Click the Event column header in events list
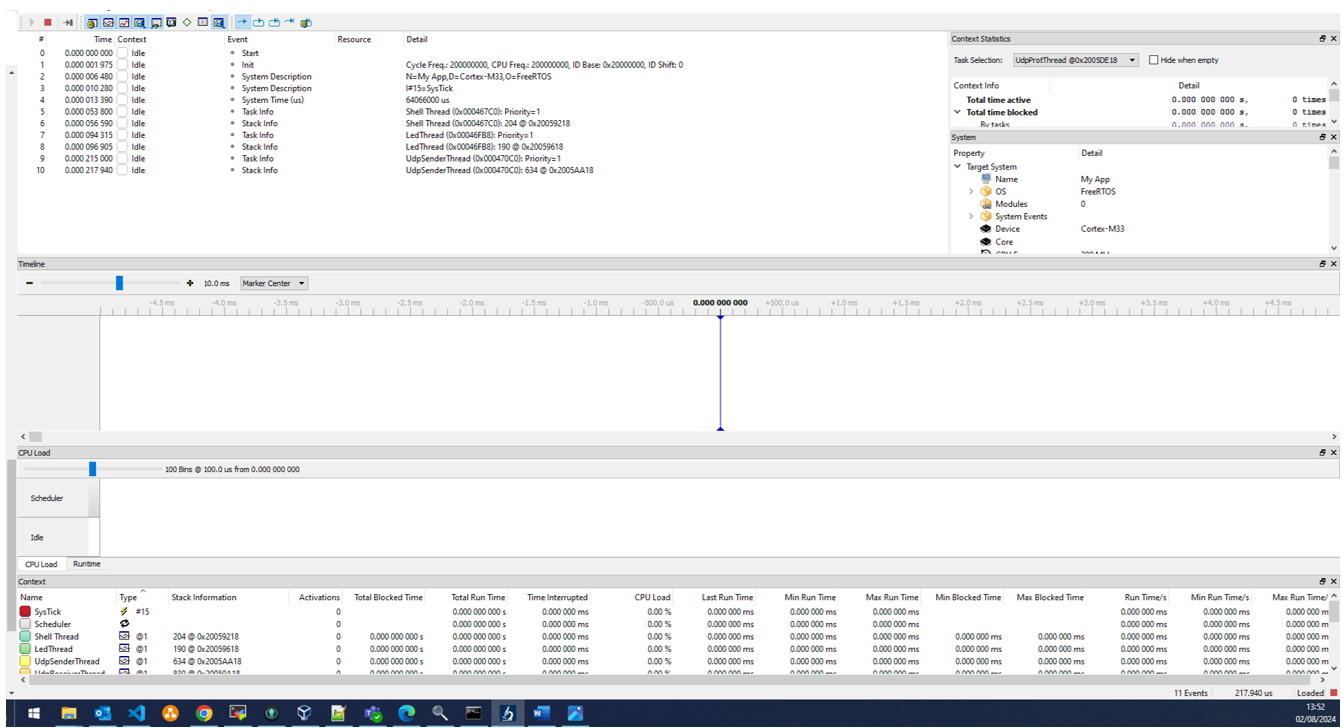1343x728 pixels. pyautogui.click(x=237, y=40)
